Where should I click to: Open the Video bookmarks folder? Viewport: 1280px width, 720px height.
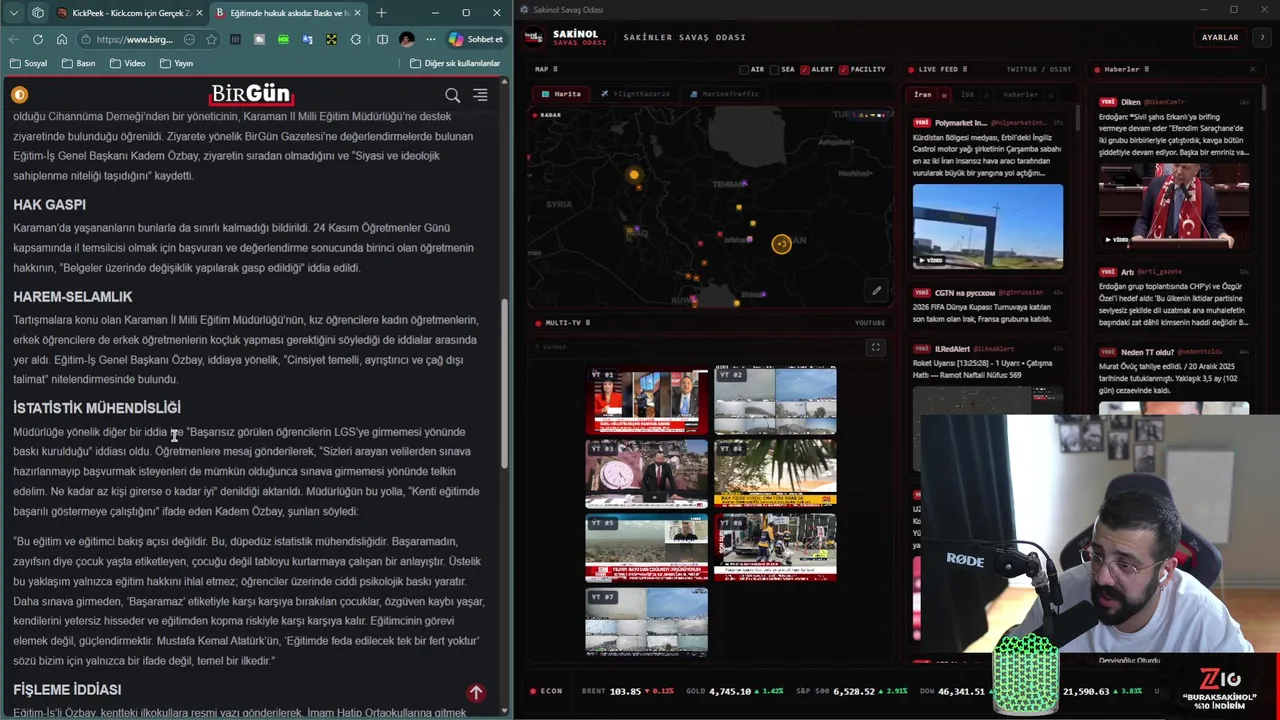coord(127,63)
